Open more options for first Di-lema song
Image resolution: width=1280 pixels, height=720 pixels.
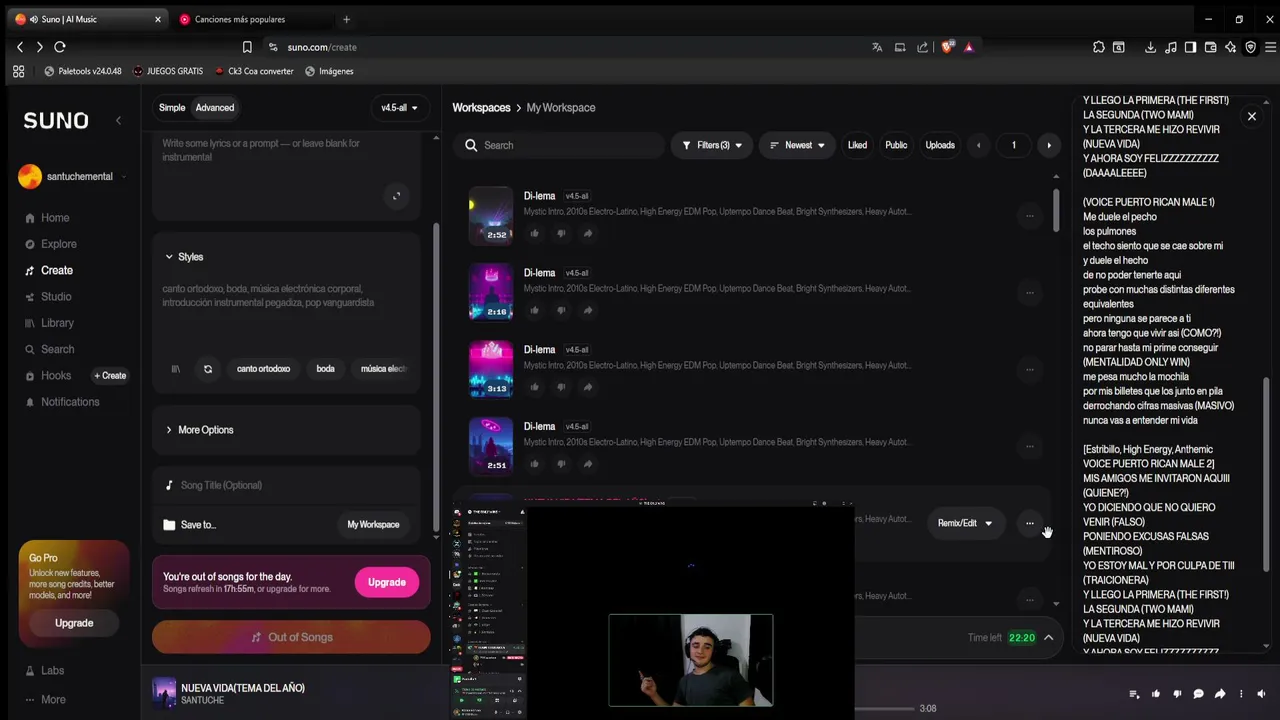[x=1029, y=215]
